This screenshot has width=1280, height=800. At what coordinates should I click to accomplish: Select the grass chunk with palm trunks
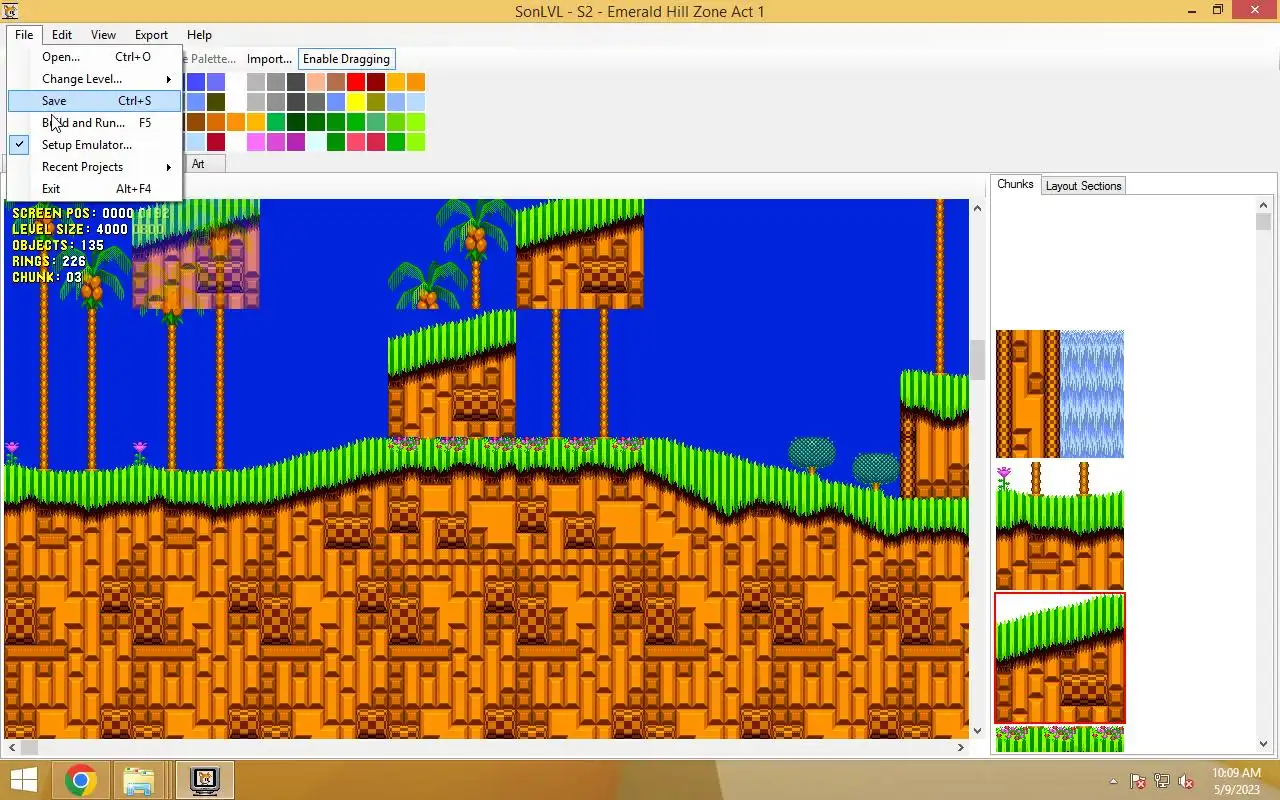[x=1060, y=526]
